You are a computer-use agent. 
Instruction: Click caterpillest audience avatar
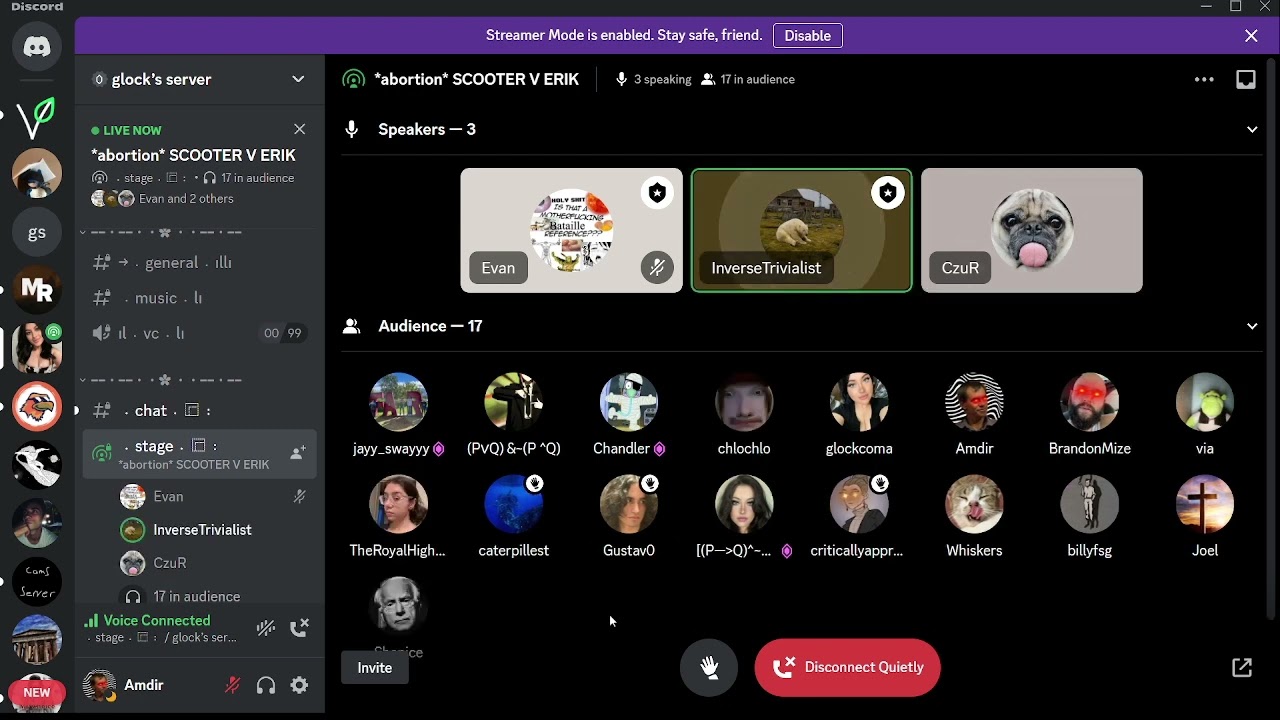pos(514,504)
